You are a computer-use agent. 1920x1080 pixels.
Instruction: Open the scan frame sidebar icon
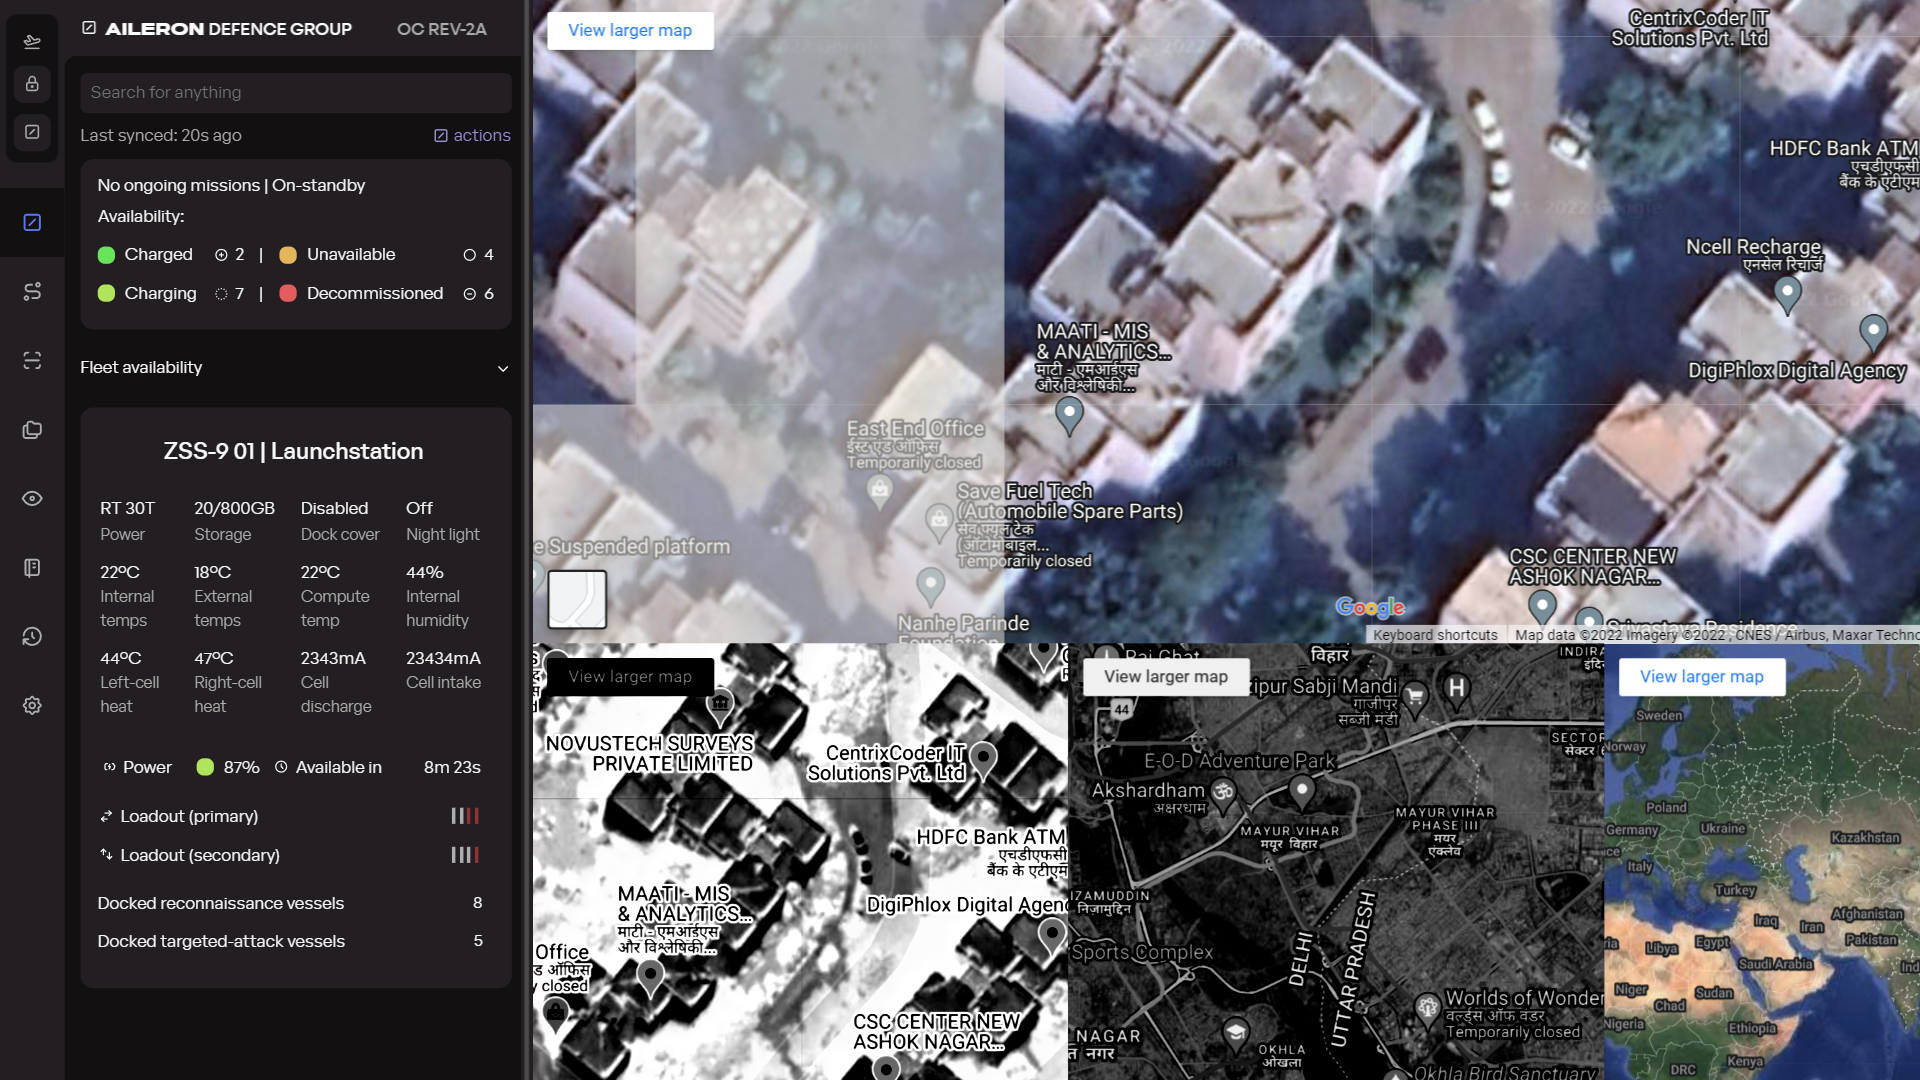click(x=32, y=360)
